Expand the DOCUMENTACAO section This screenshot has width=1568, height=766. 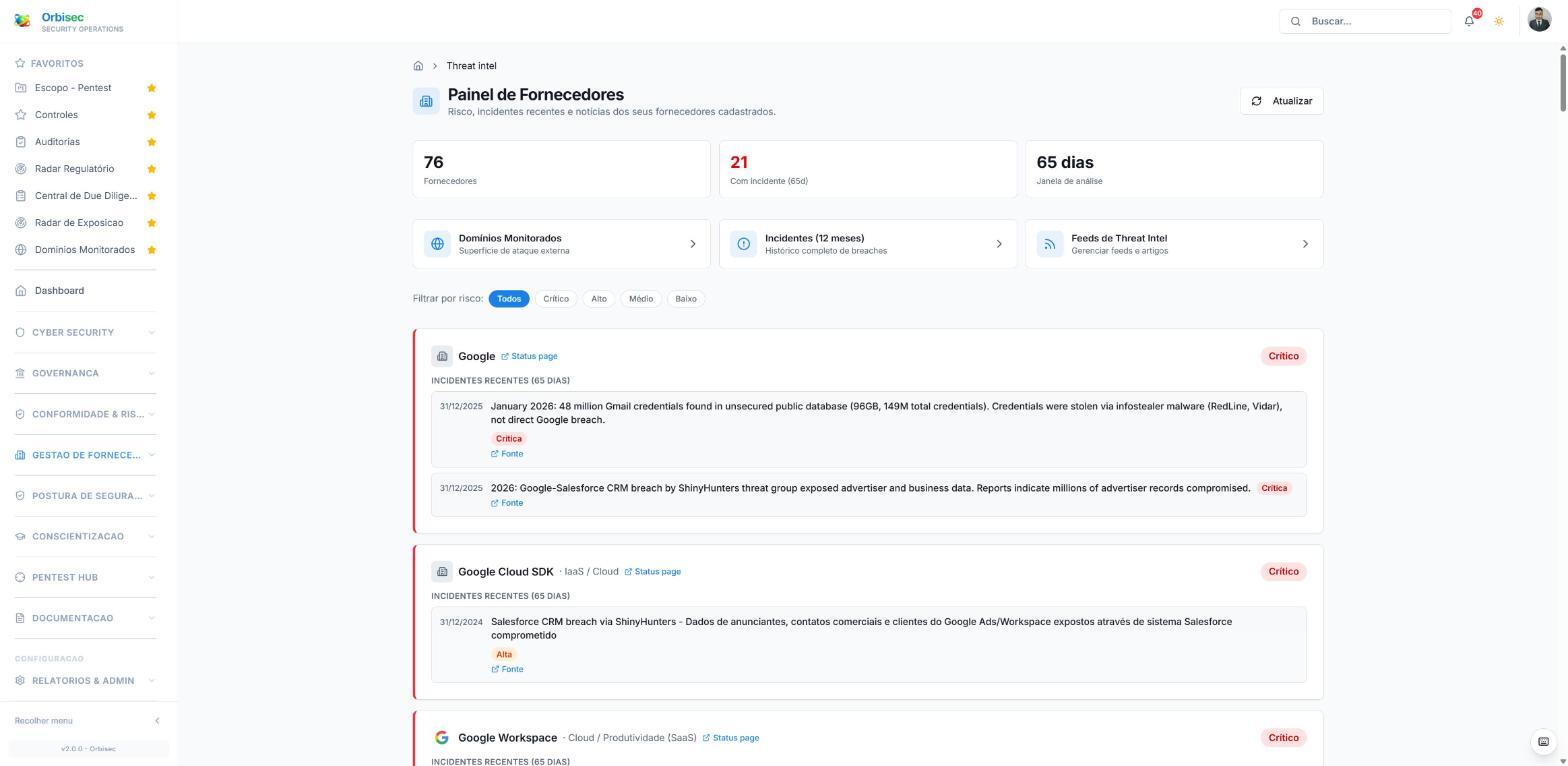click(x=85, y=618)
